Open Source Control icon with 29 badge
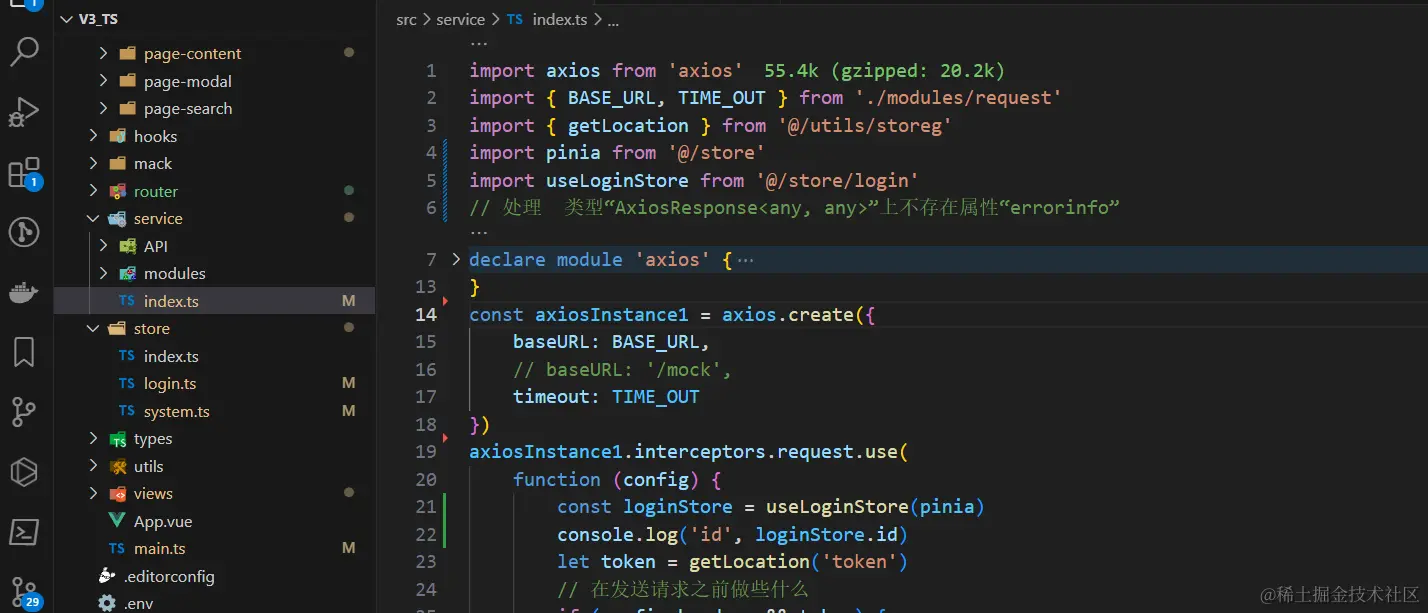 click(24, 592)
